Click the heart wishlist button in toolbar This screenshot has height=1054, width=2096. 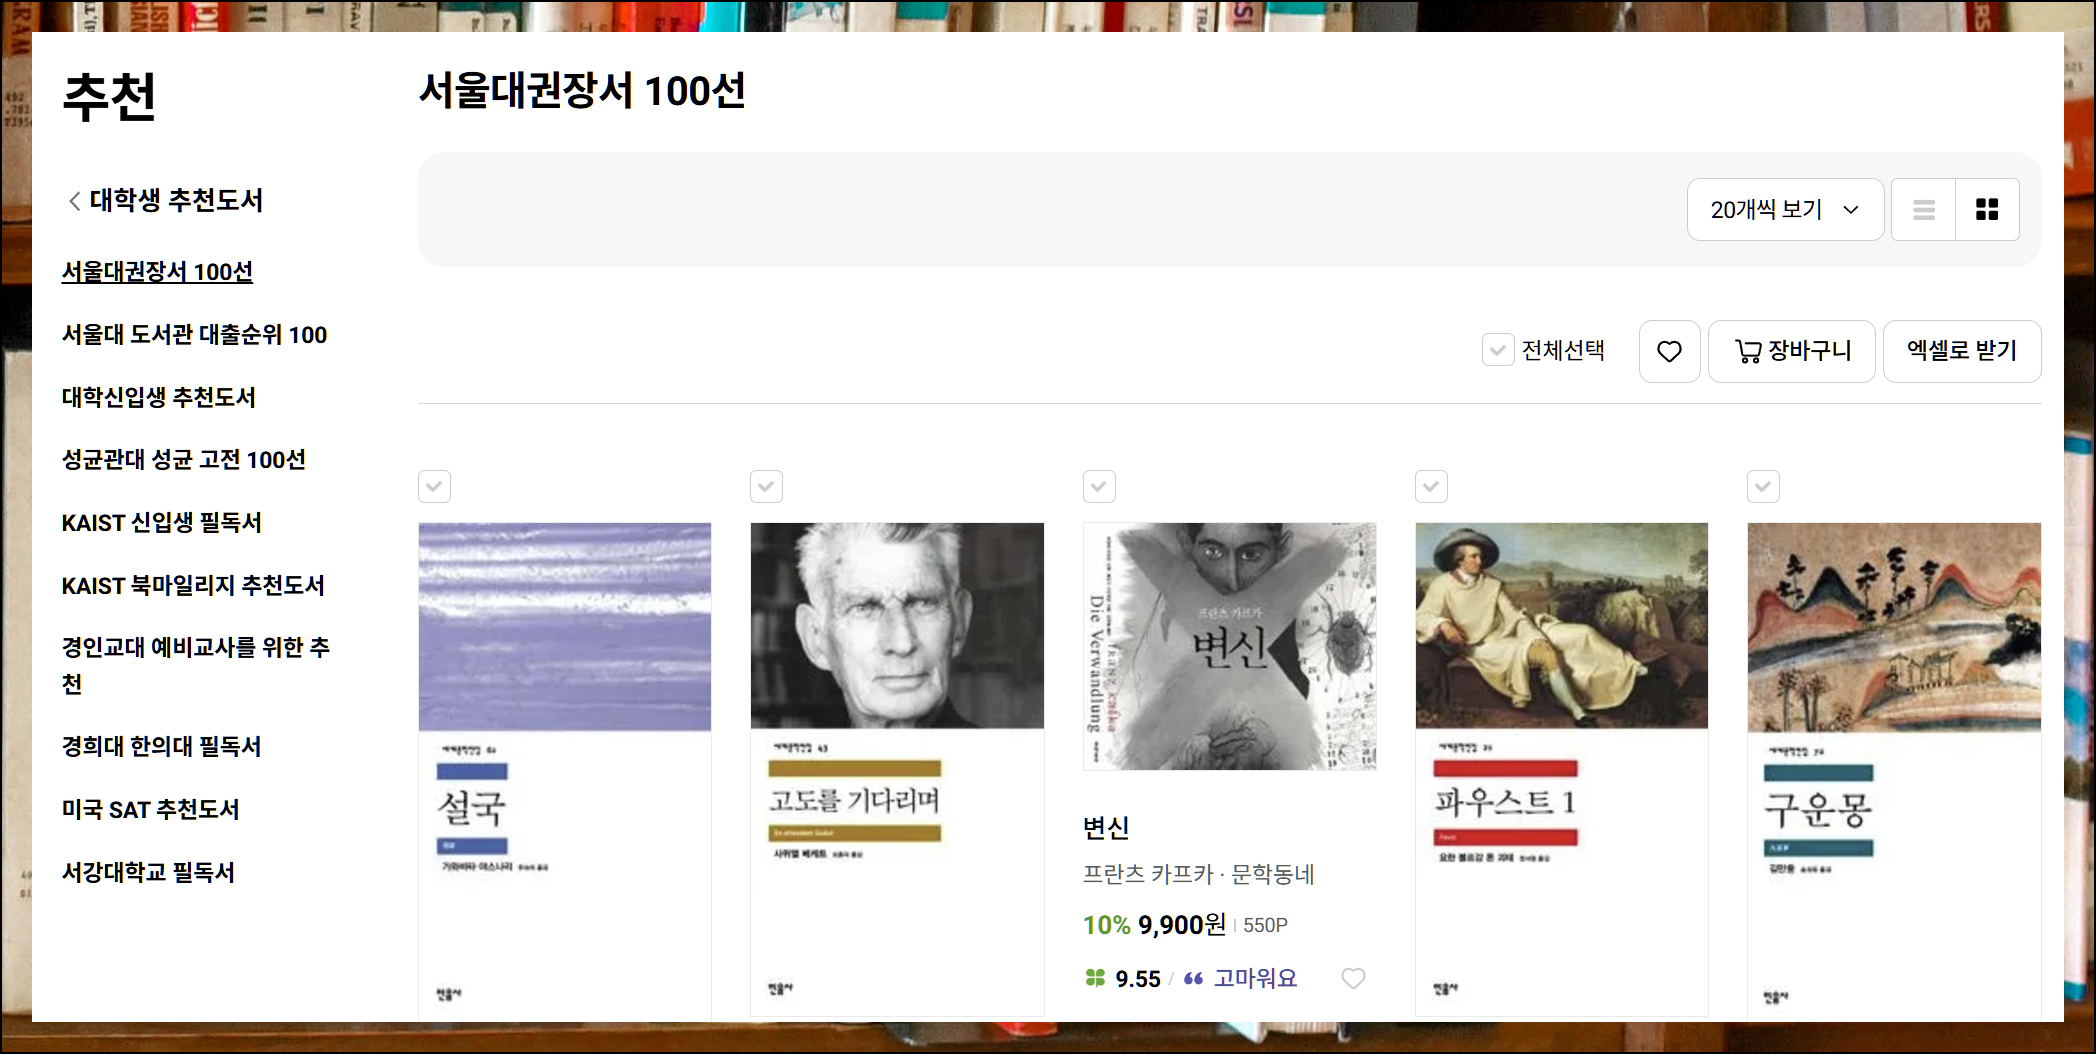click(1669, 351)
